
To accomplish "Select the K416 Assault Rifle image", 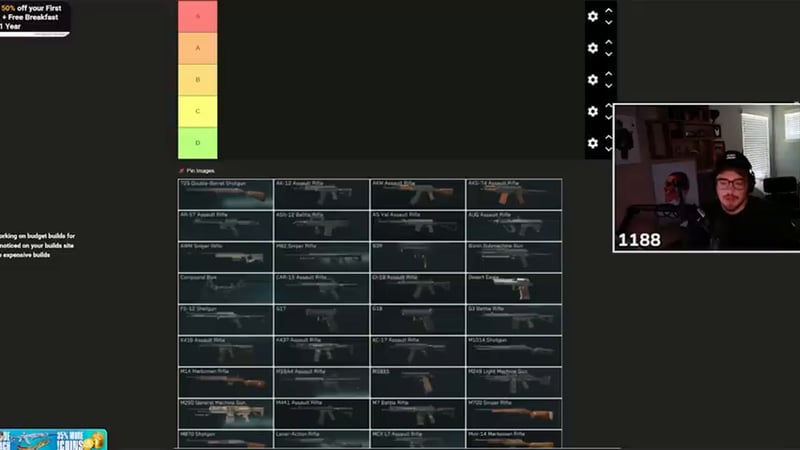I will (226, 351).
